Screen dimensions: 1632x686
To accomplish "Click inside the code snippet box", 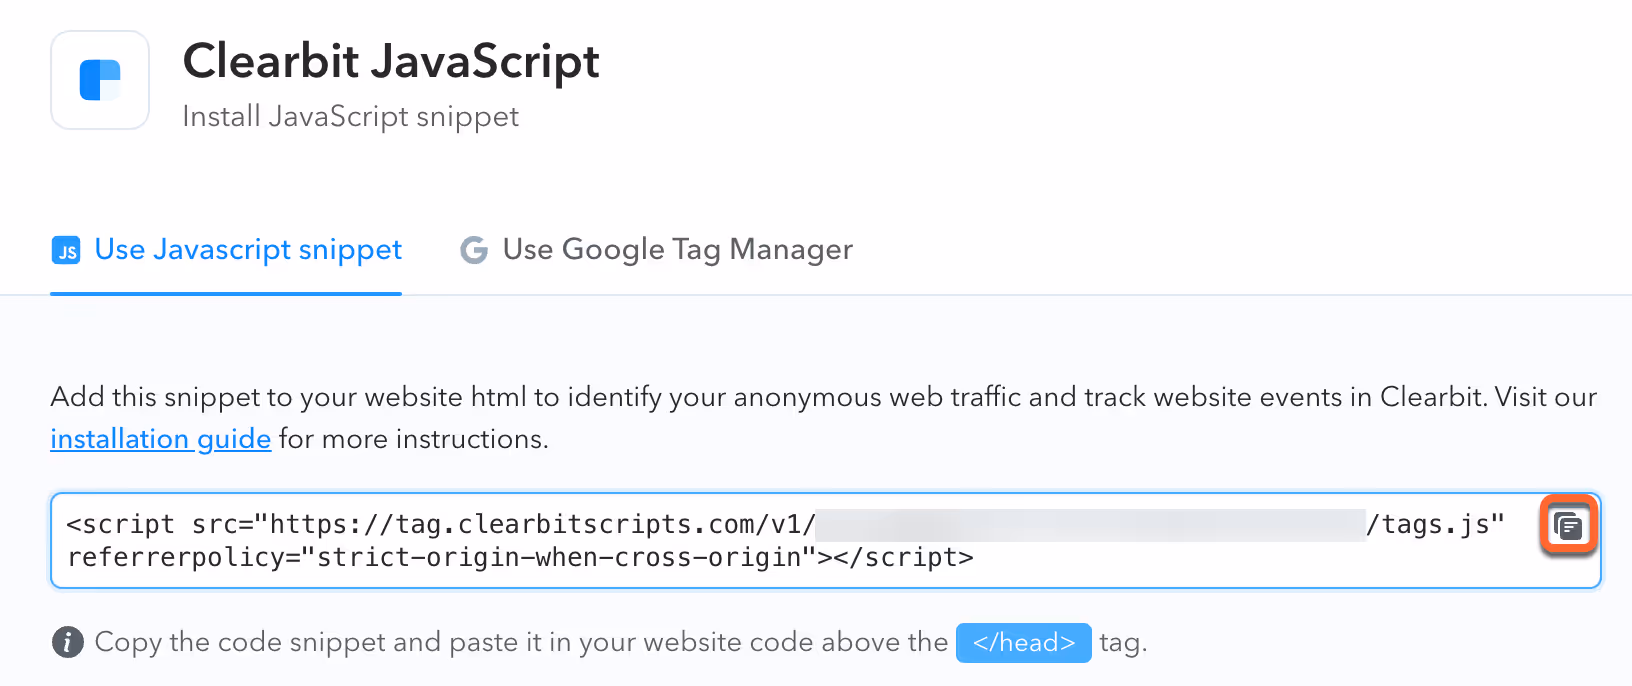I will [x=700, y=540].
